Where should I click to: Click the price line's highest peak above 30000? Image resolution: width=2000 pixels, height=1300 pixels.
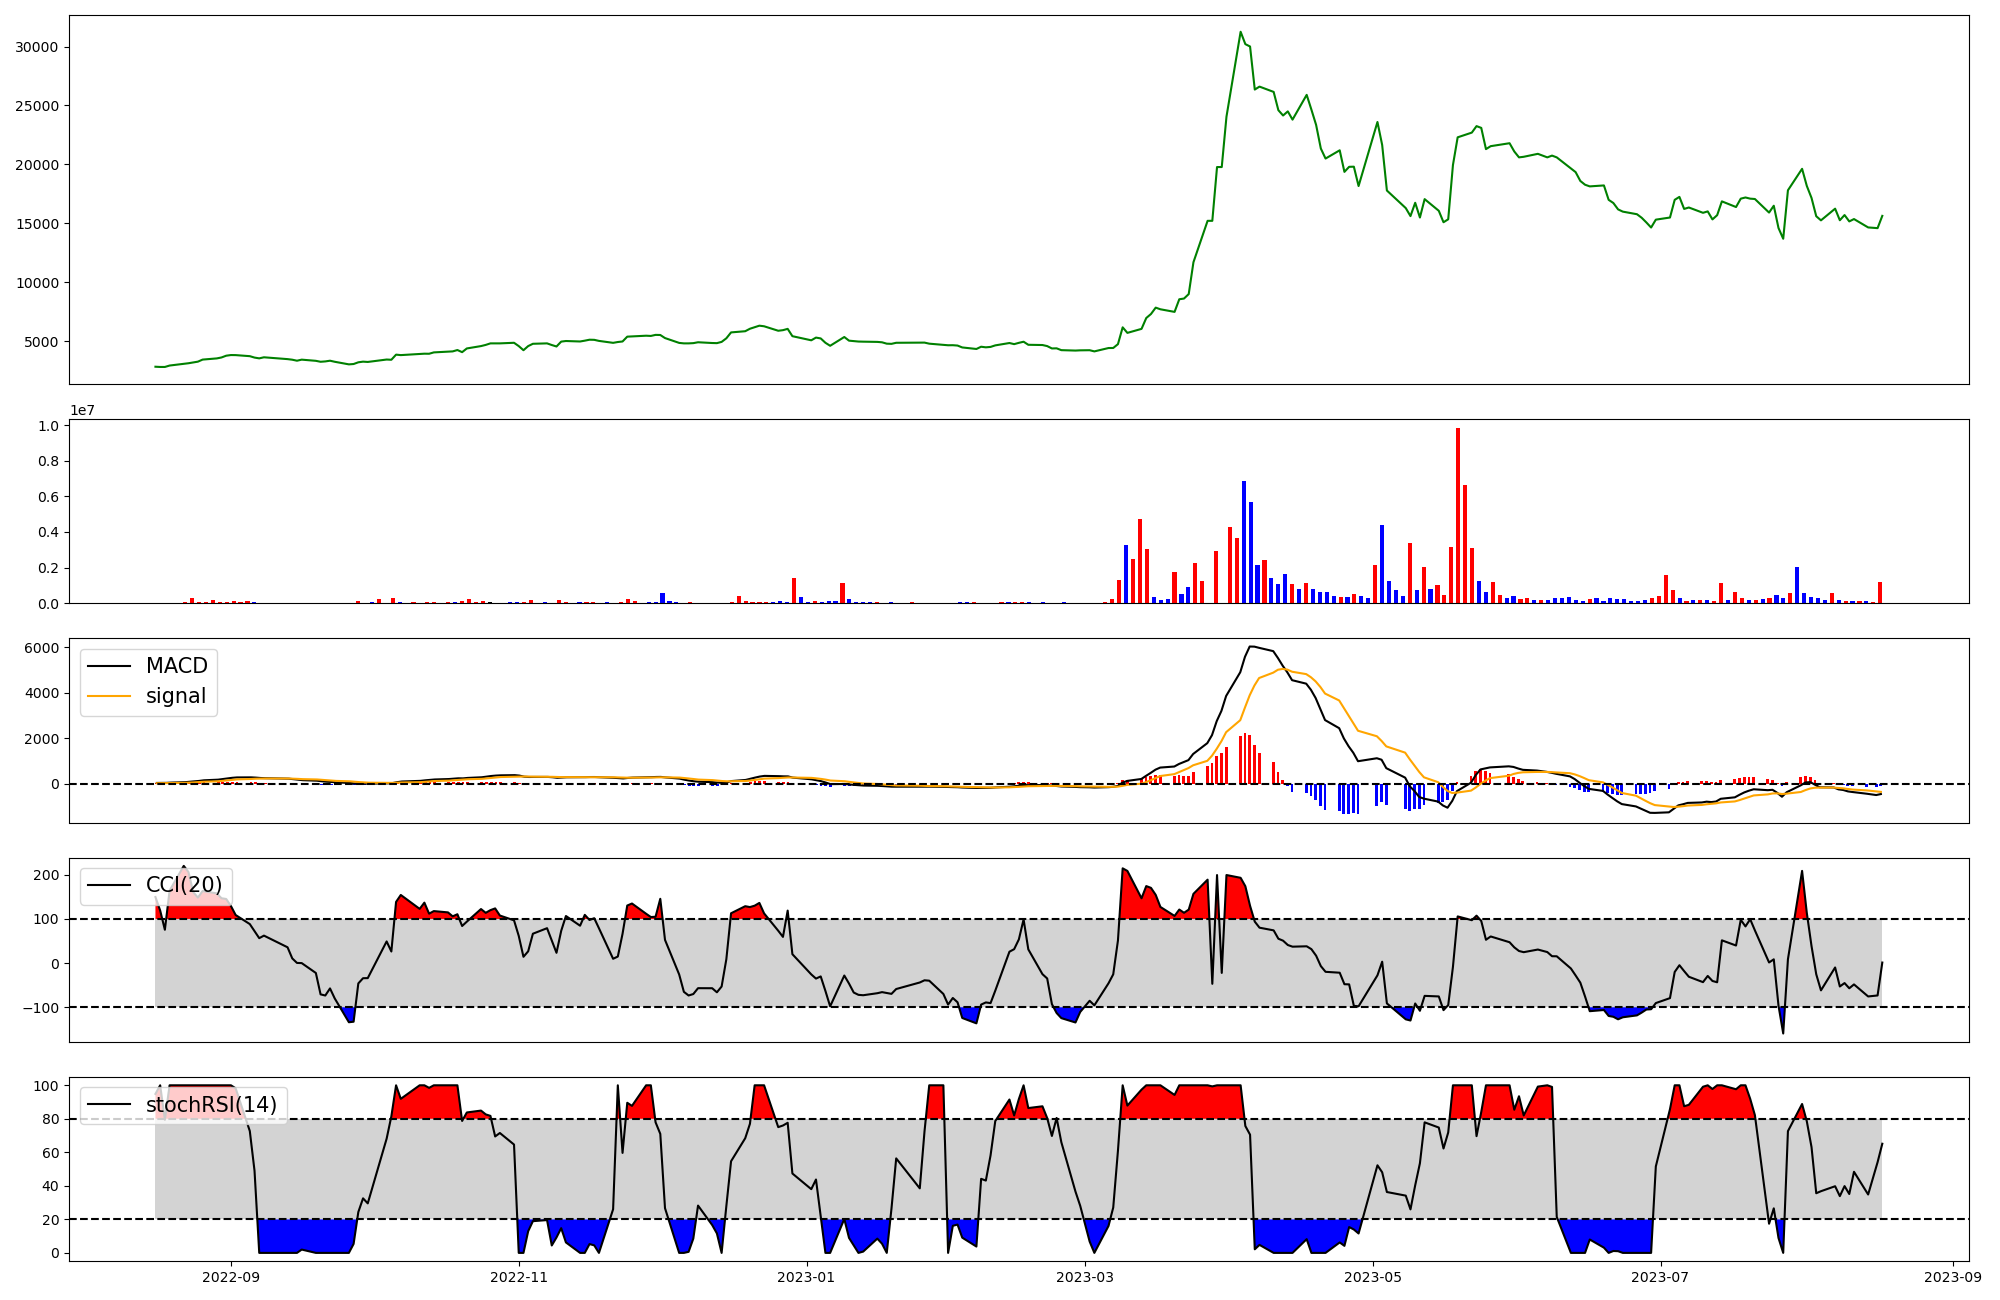1241,33
